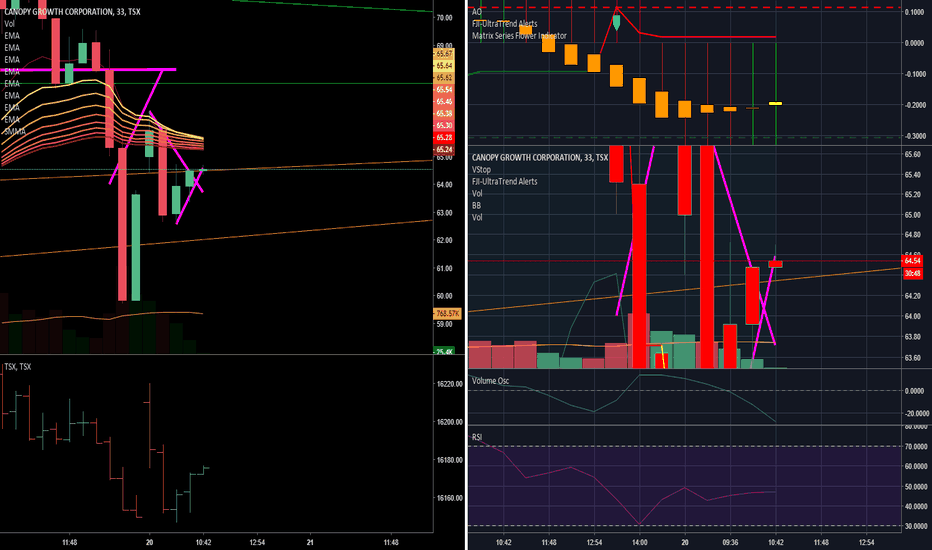Click the 65.60 price axis value
The height and width of the screenshot is (550, 932).
tap(913, 155)
